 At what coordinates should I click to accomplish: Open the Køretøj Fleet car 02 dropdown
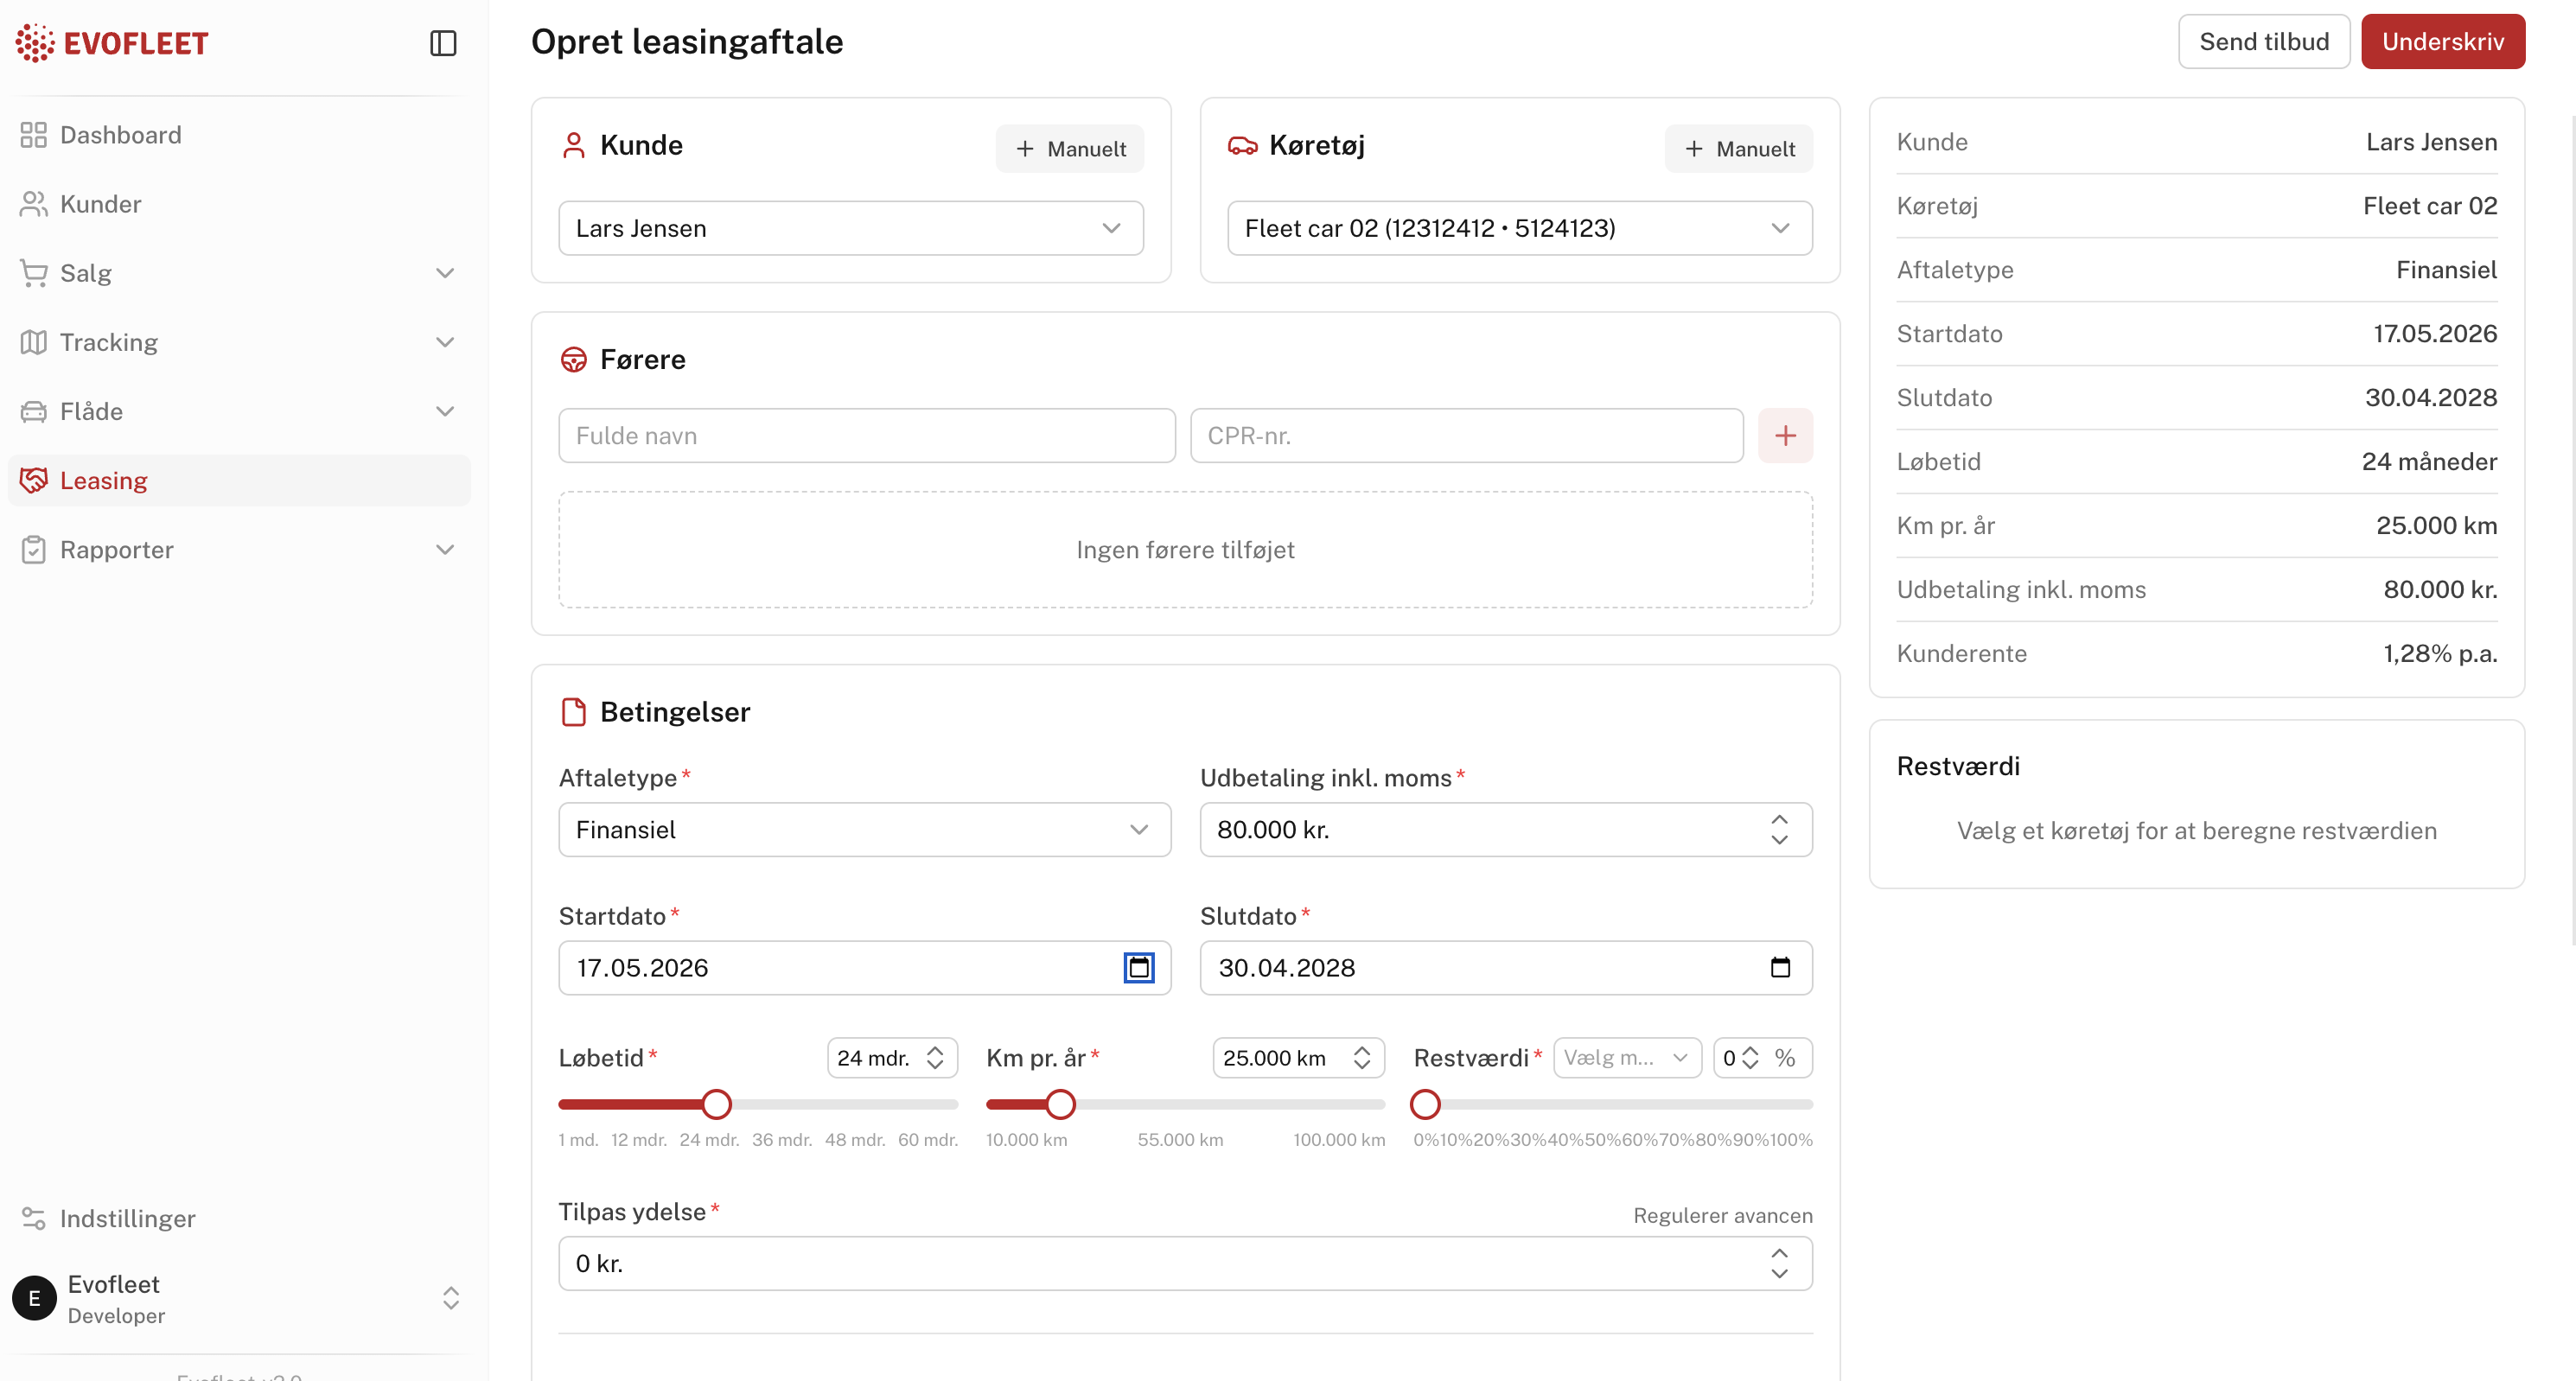pos(1519,228)
